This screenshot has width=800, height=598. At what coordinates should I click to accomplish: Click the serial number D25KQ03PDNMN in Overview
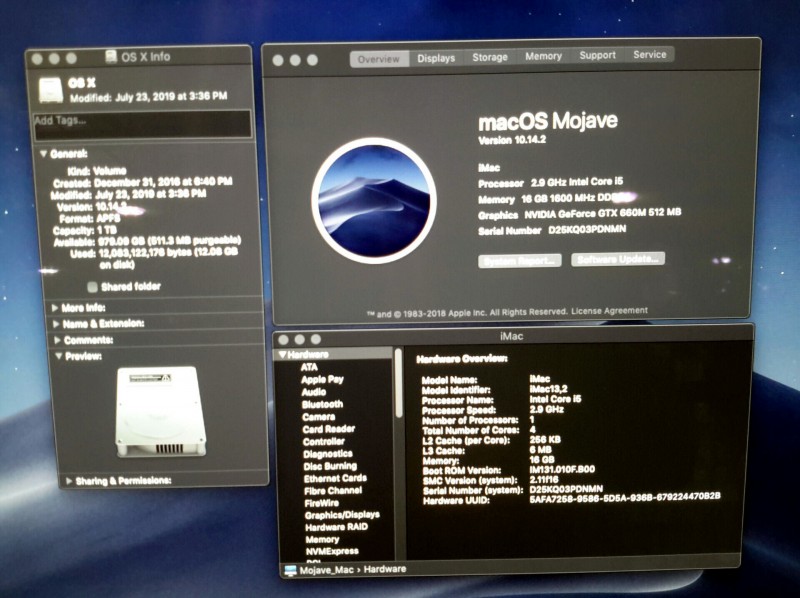pos(587,230)
